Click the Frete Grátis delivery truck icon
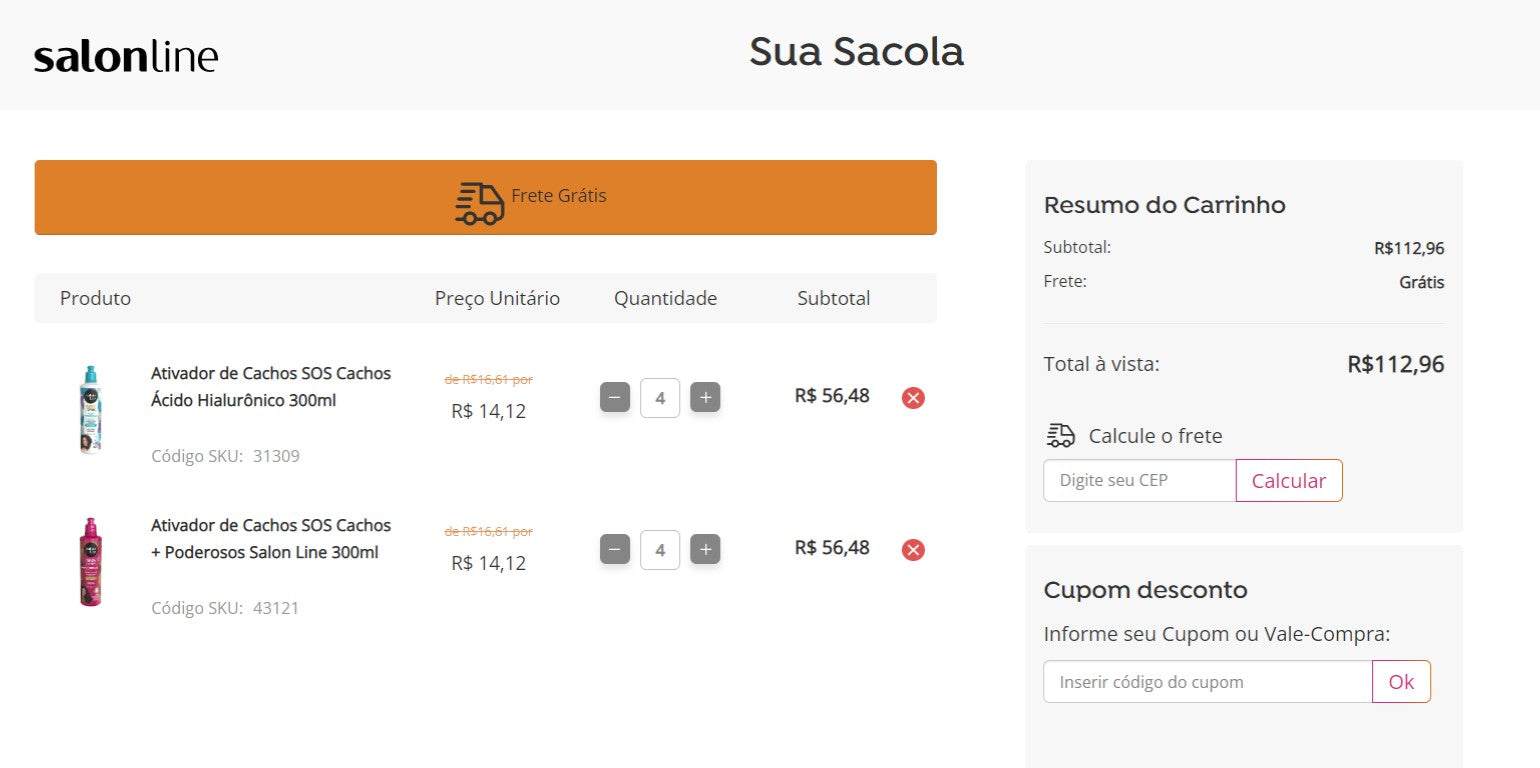Image resolution: width=1540 pixels, height=768 pixels. [x=480, y=204]
